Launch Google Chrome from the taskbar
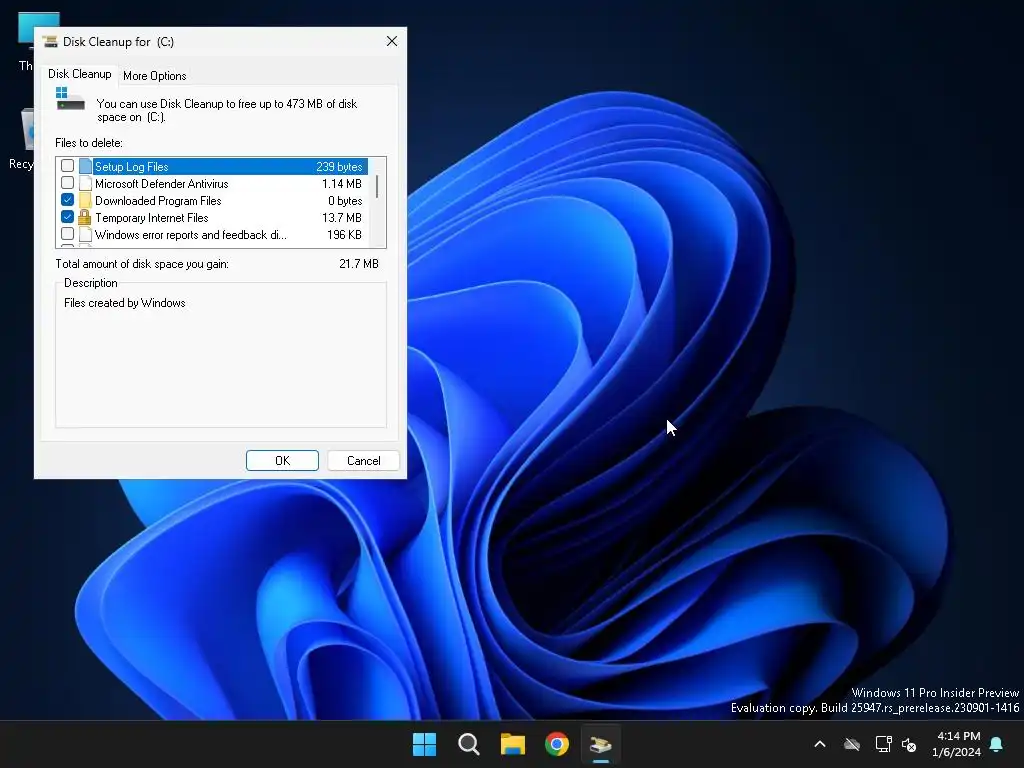 557,744
